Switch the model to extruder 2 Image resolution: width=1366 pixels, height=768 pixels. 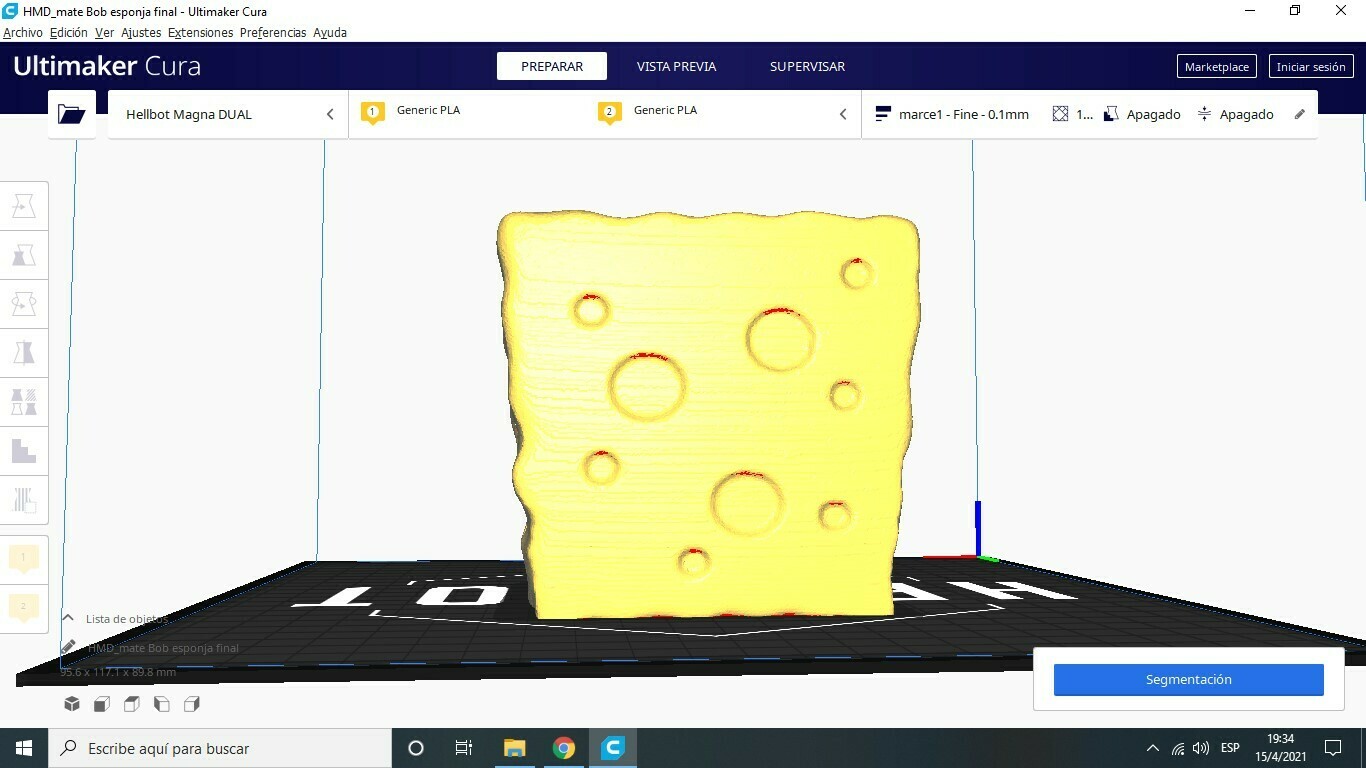(22, 606)
